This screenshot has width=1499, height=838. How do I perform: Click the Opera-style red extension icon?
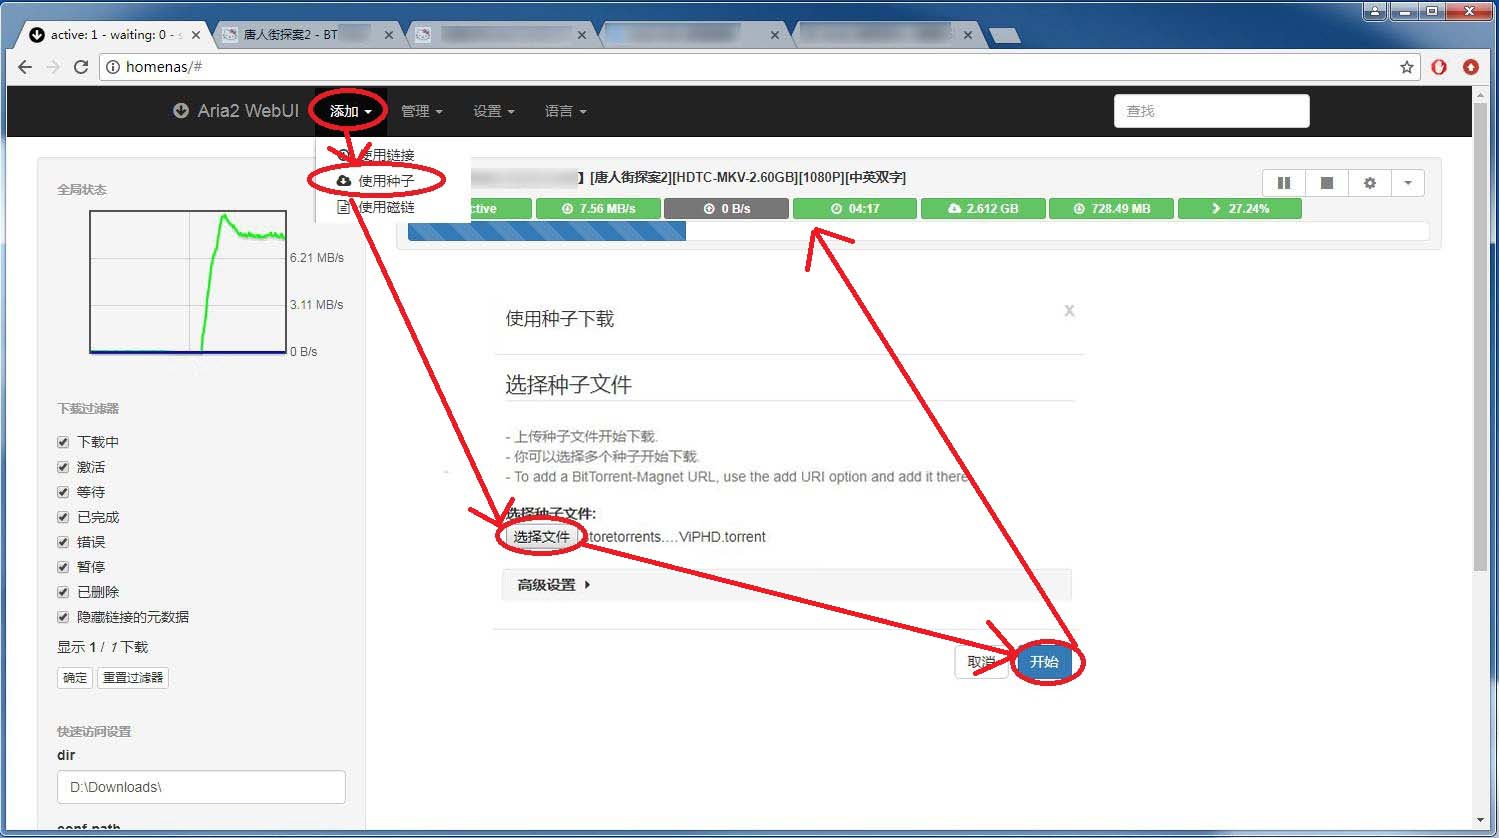tap(1439, 67)
